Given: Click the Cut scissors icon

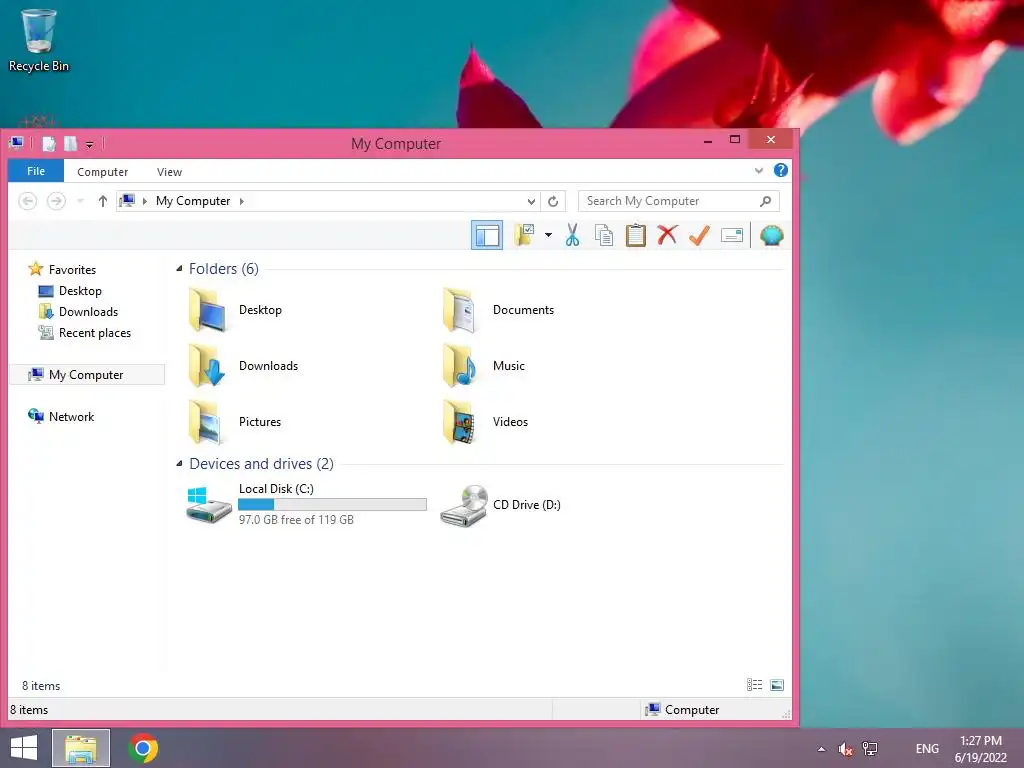Looking at the screenshot, I should pos(573,235).
